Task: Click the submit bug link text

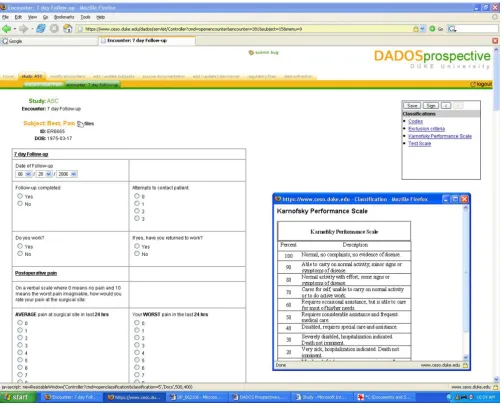Action: pos(267,52)
